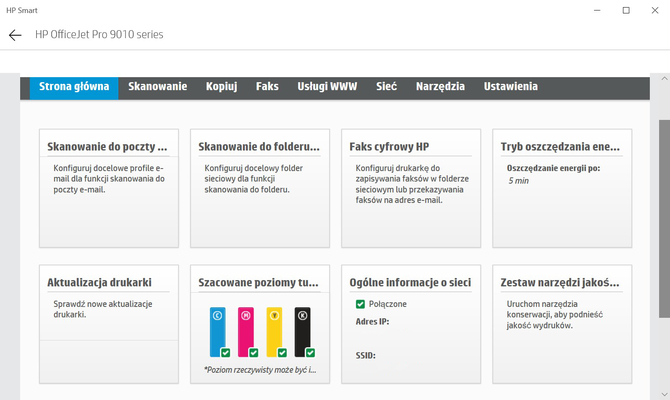Open the Skanowanie do poczty card
The height and width of the screenshot is (400, 670).
pyautogui.click(x=109, y=188)
